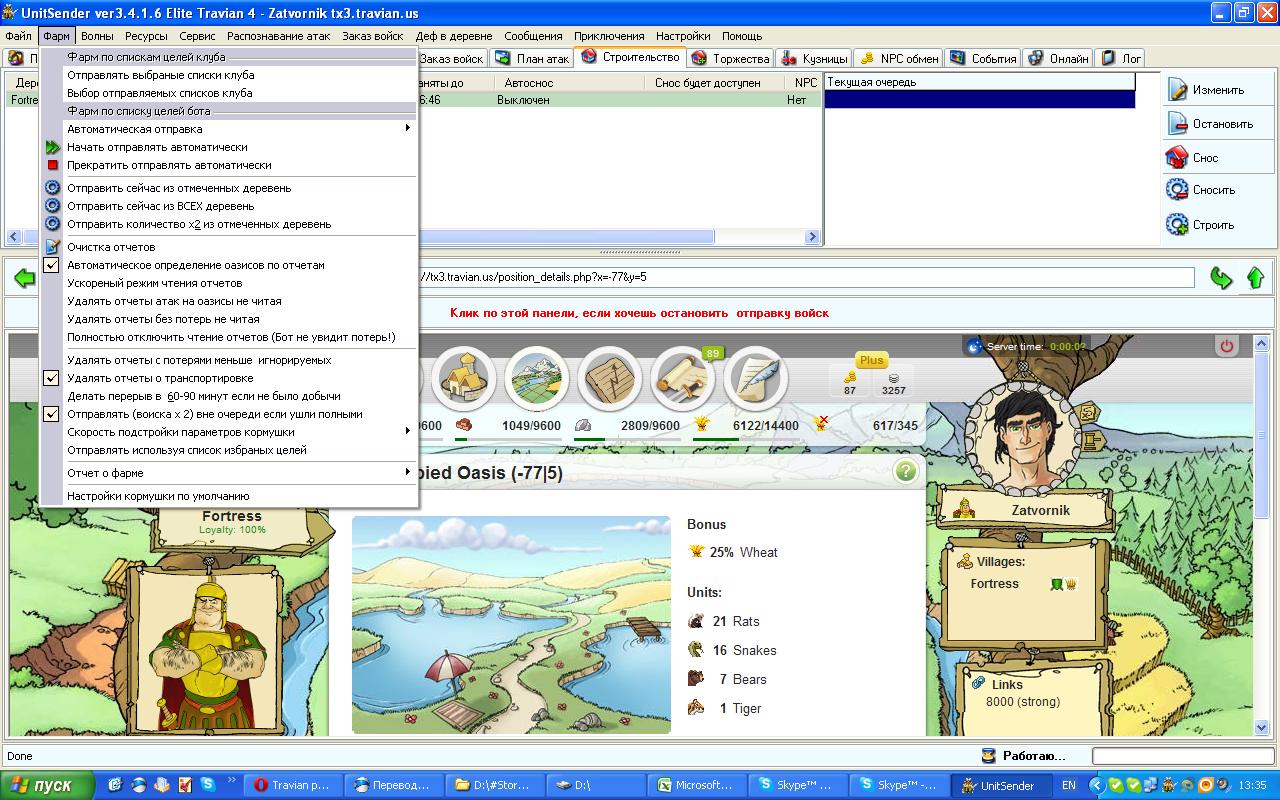Click the red stop automatic sending icon
Screen dimensions: 1280x800
point(53,165)
